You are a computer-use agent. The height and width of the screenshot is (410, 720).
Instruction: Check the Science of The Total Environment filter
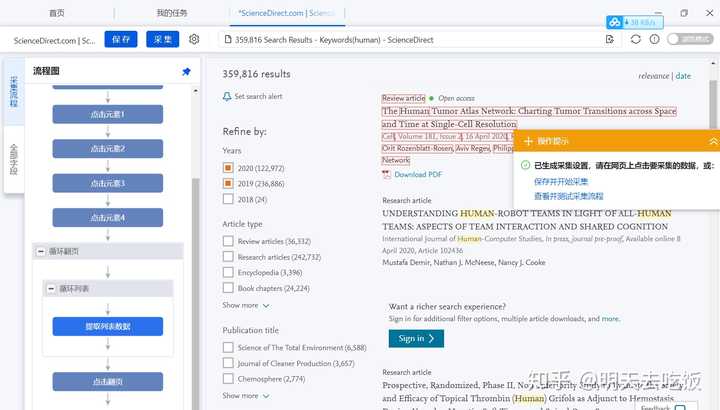tap(228, 348)
